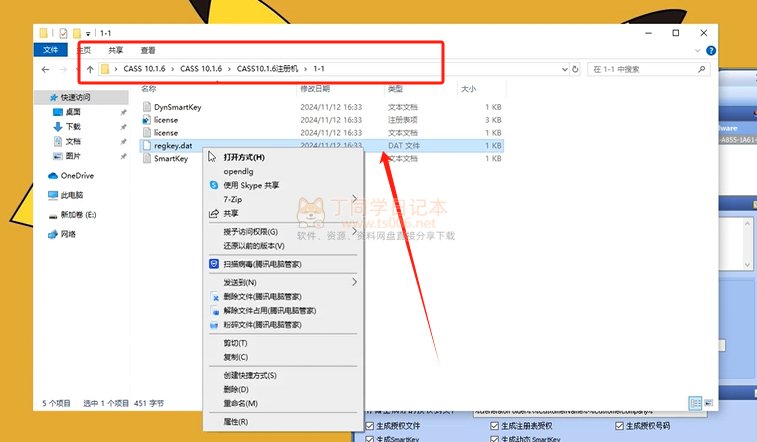The height and width of the screenshot is (442, 757).
Task: Open the quick access toolbar customize arrow
Action: coord(88,34)
